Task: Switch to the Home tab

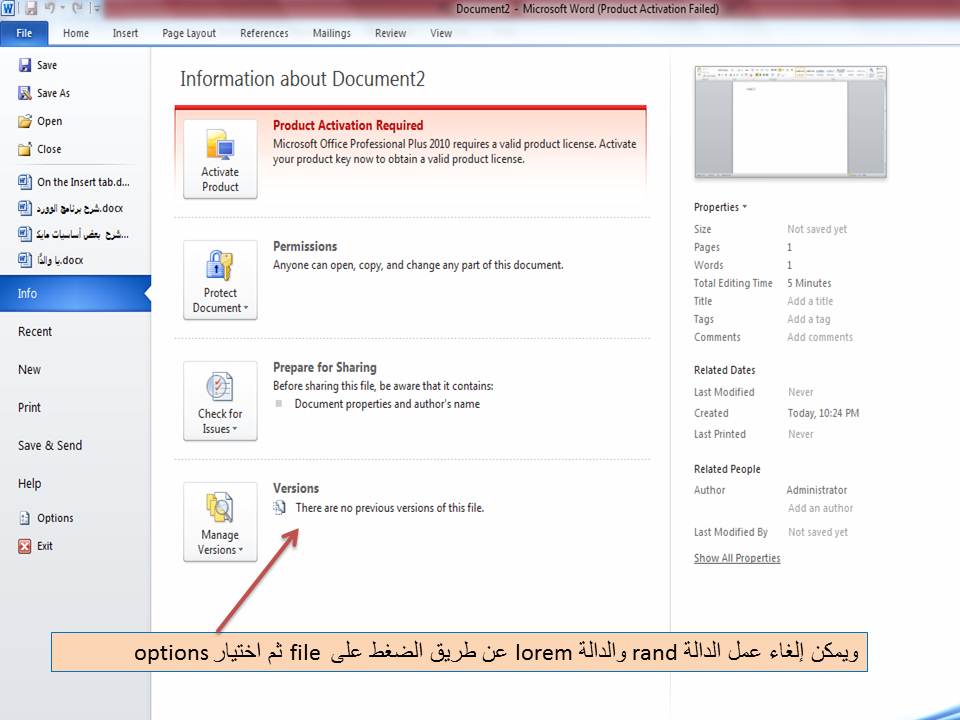Action: pyautogui.click(x=76, y=33)
